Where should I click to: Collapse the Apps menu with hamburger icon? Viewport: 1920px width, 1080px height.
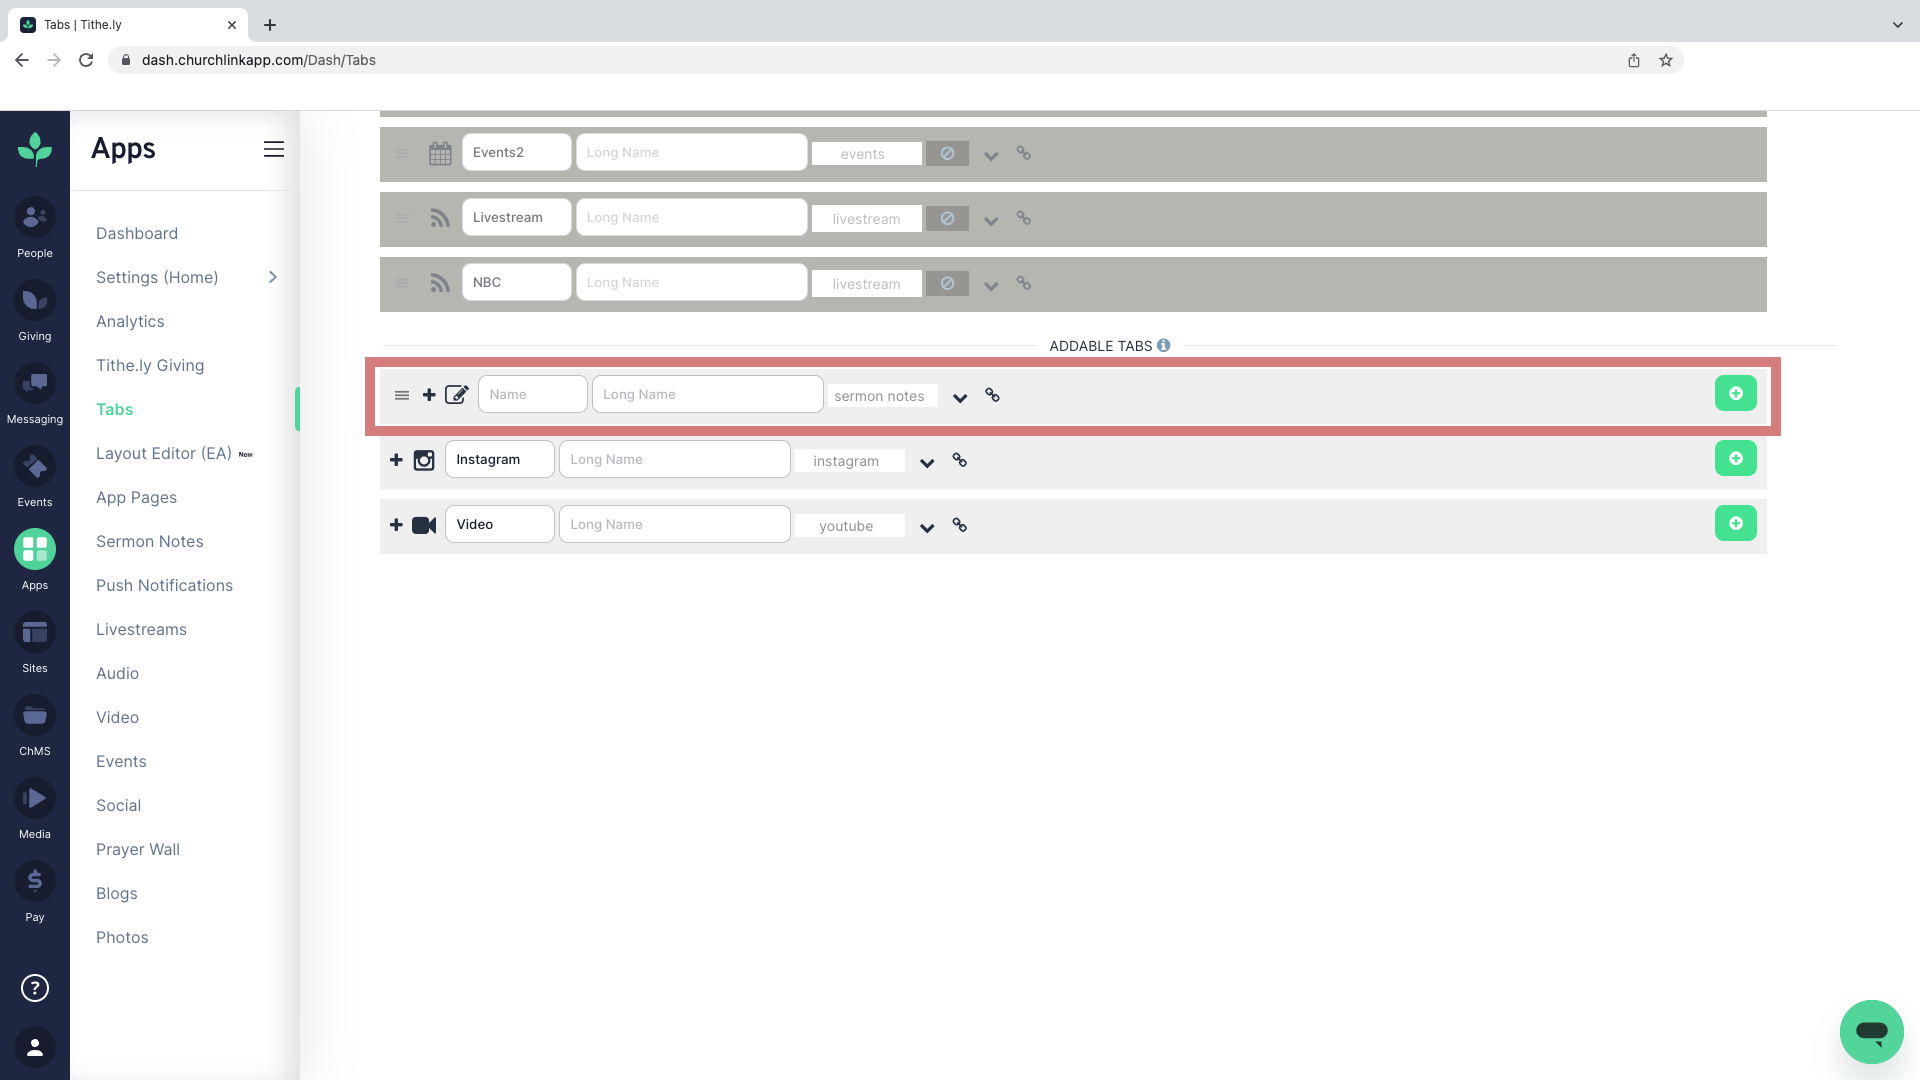pos(274,149)
